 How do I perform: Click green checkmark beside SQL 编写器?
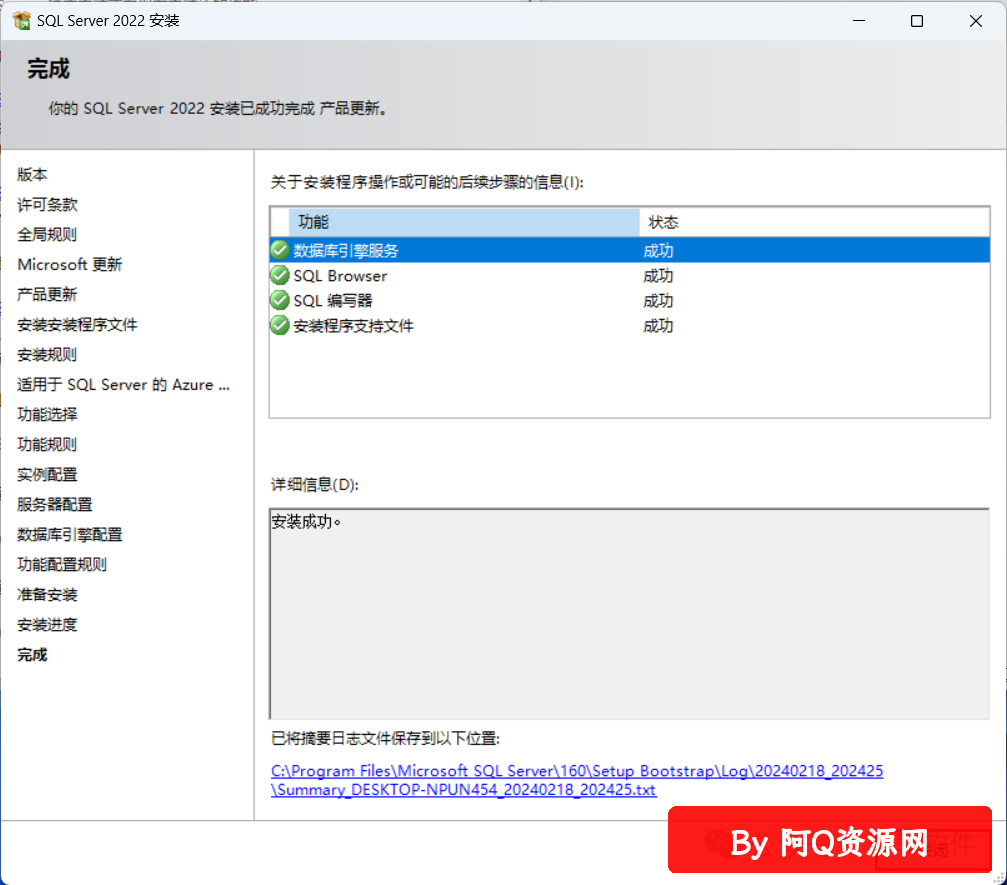tap(279, 301)
